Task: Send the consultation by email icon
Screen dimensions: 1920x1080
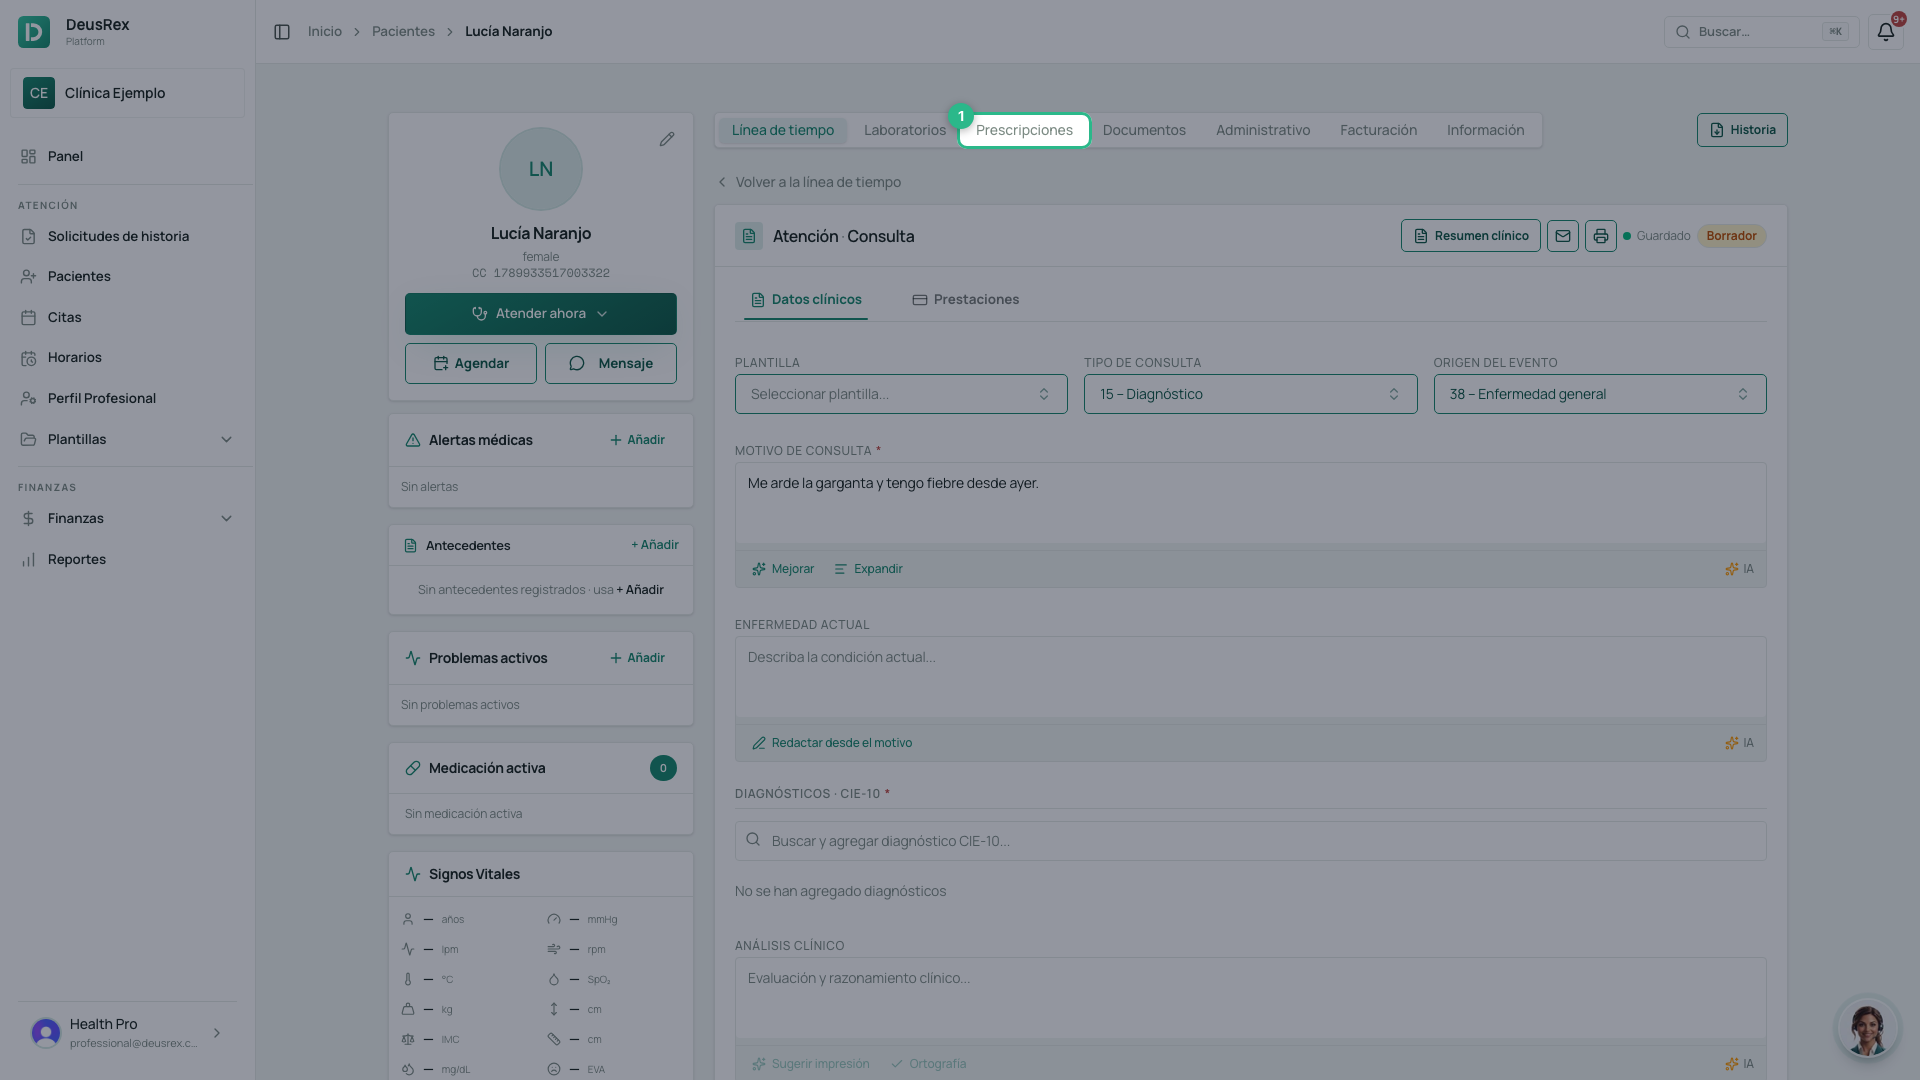Action: (1563, 236)
